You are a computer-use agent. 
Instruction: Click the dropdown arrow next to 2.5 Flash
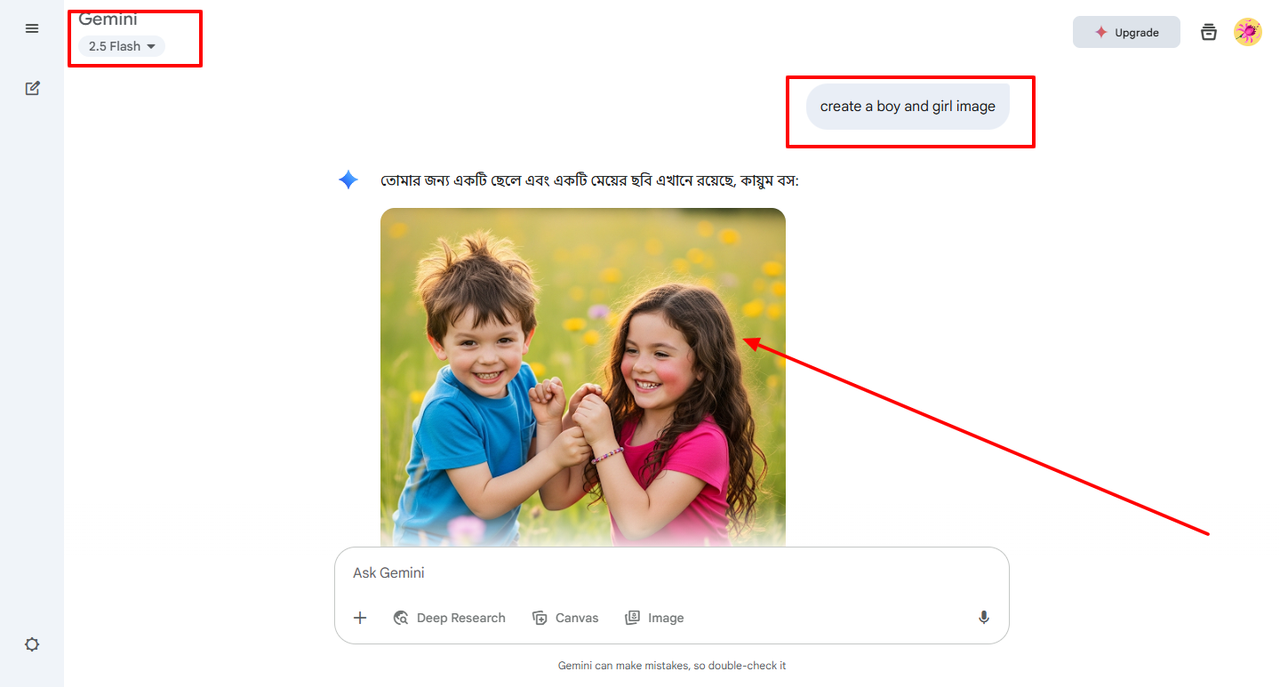[x=151, y=47]
